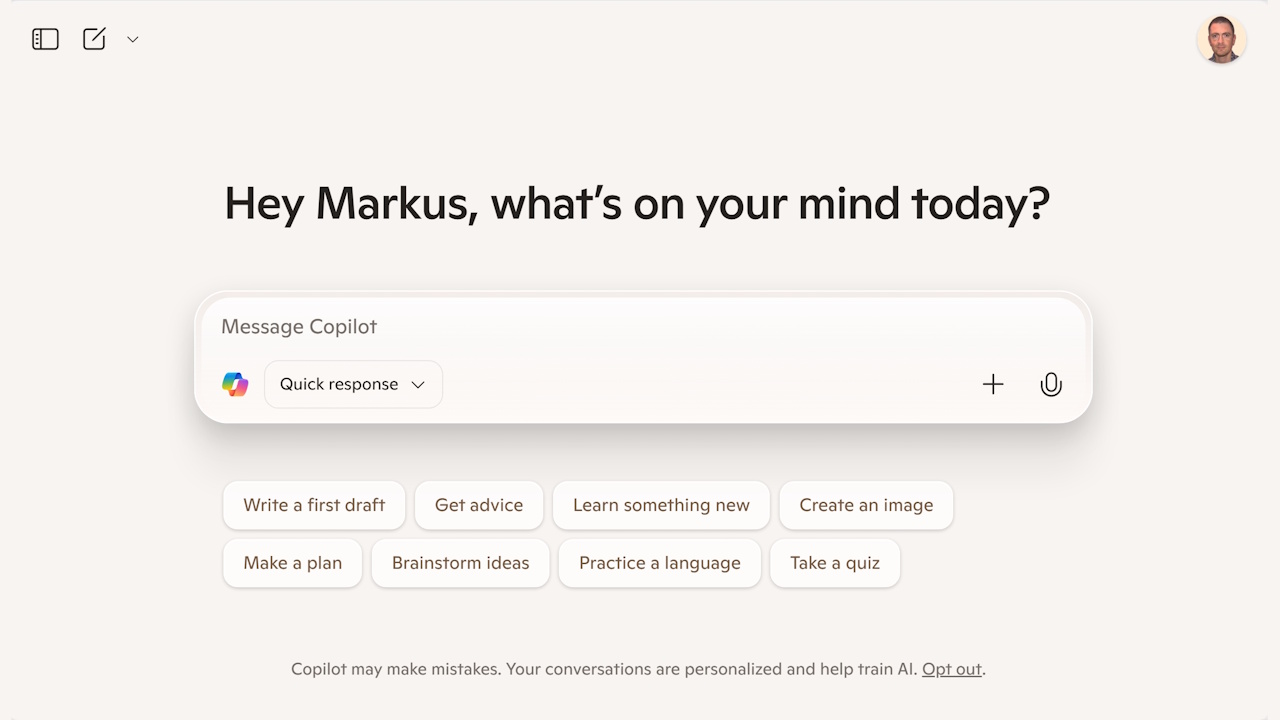This screenshot has height=720, width=1280.
Task: Select the Brainstorm ideas suggestion
Action: (460, 563)
